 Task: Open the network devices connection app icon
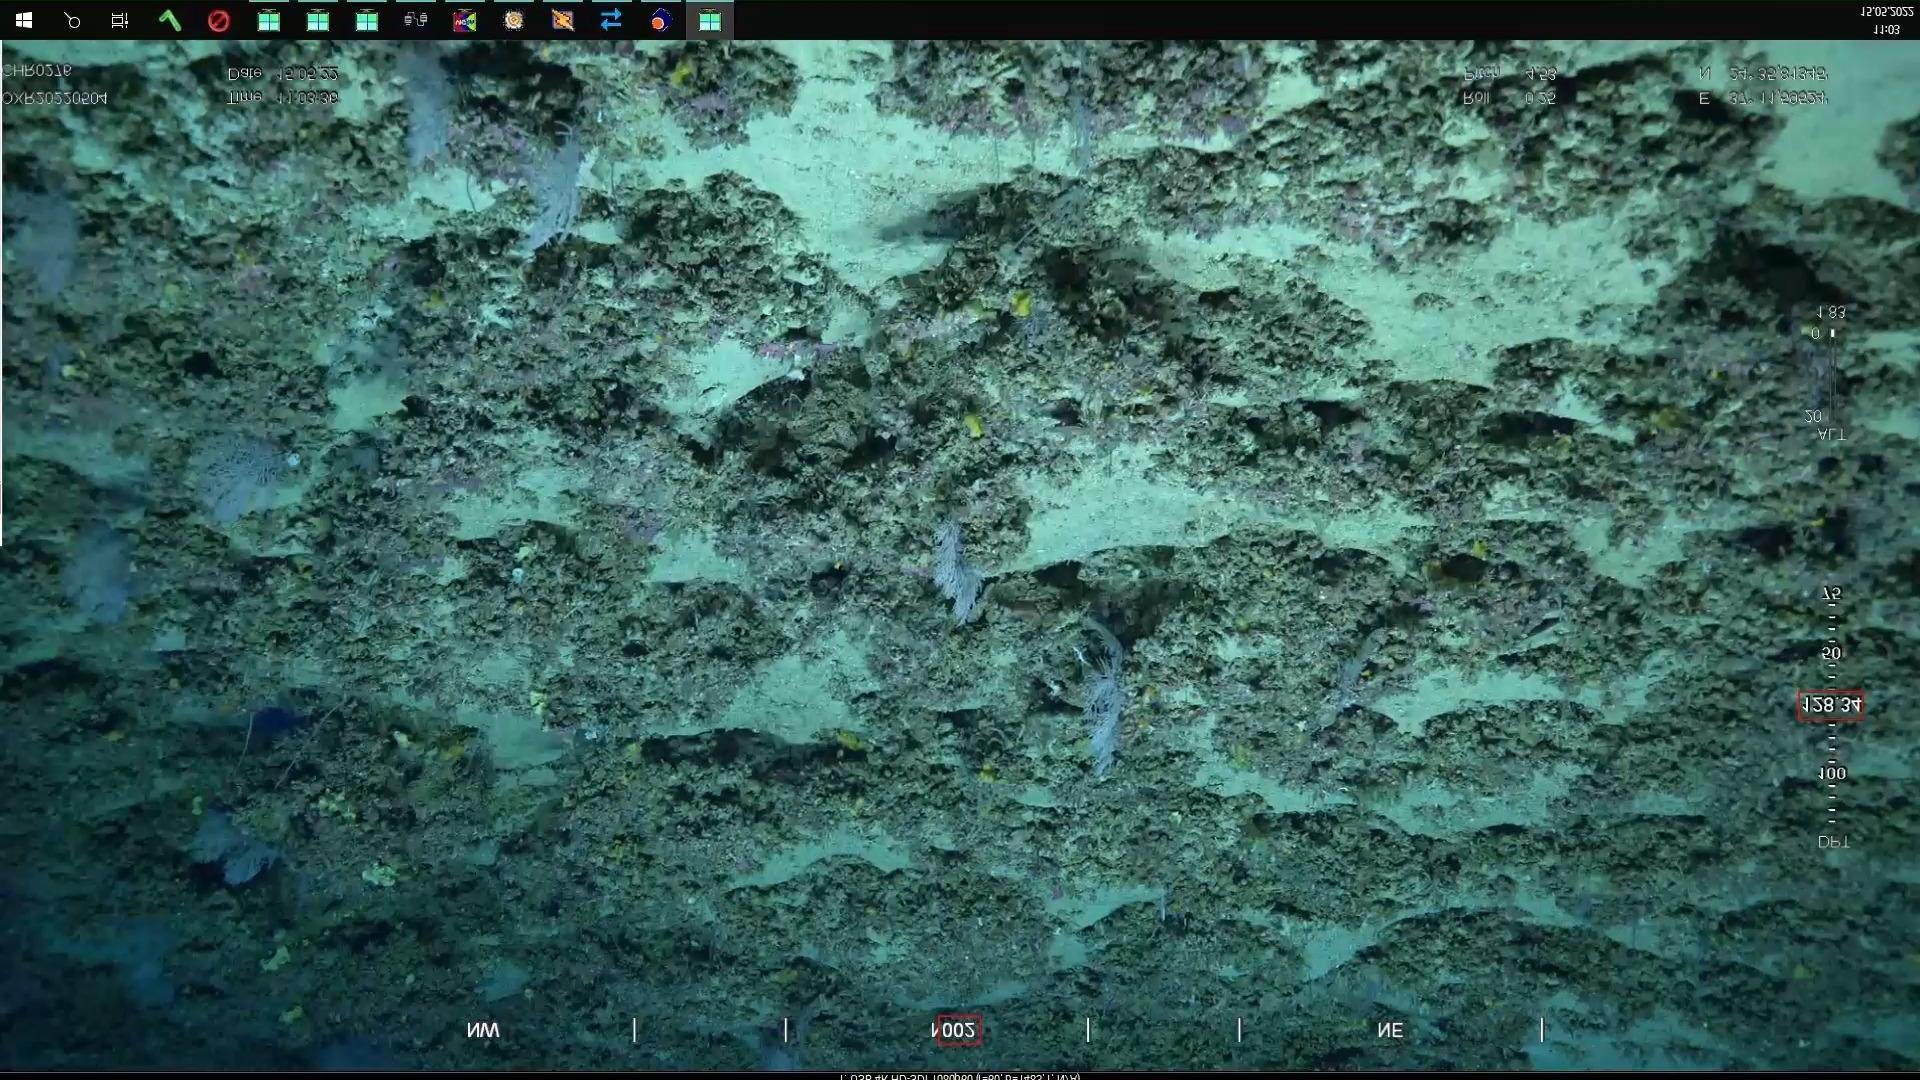[415, 20]
